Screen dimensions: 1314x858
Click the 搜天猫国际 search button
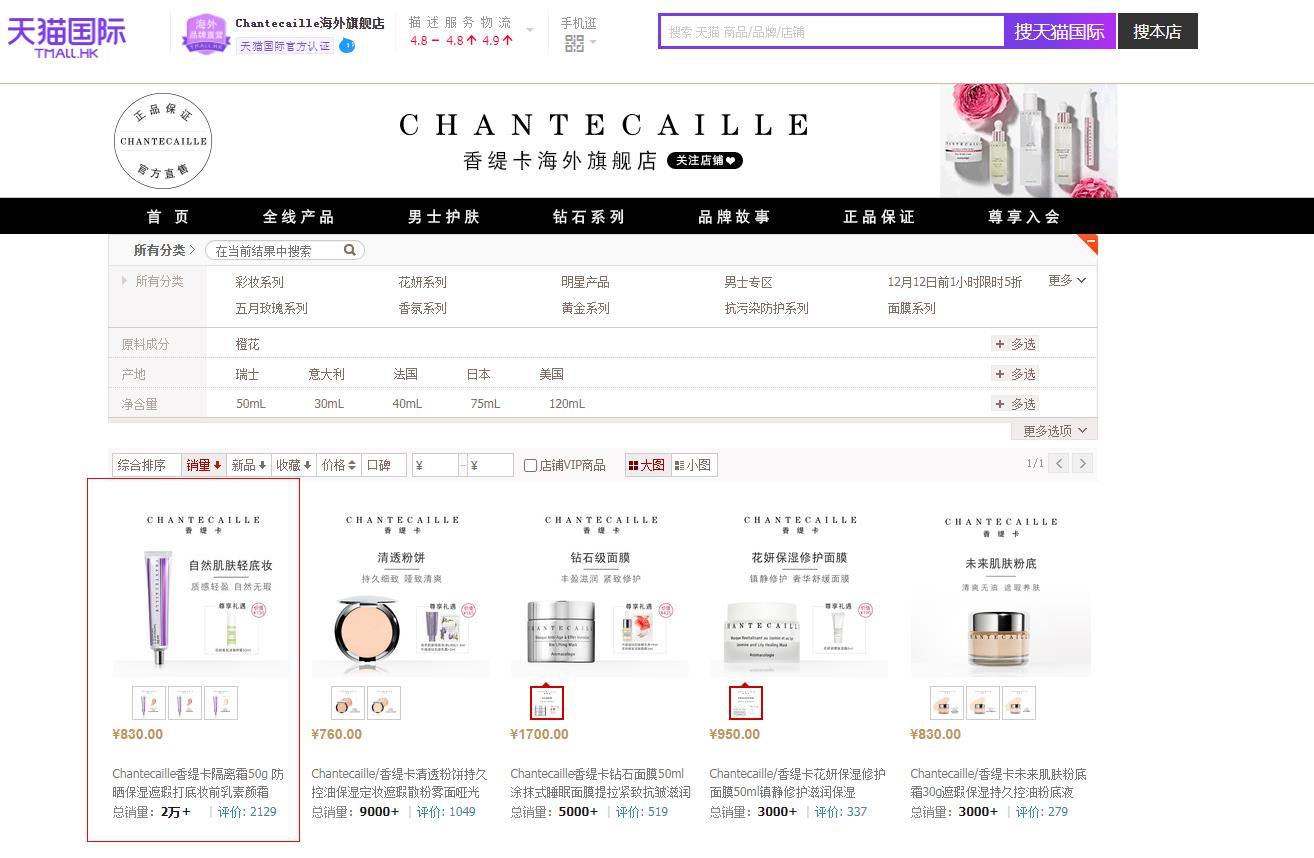(1060, 31)
